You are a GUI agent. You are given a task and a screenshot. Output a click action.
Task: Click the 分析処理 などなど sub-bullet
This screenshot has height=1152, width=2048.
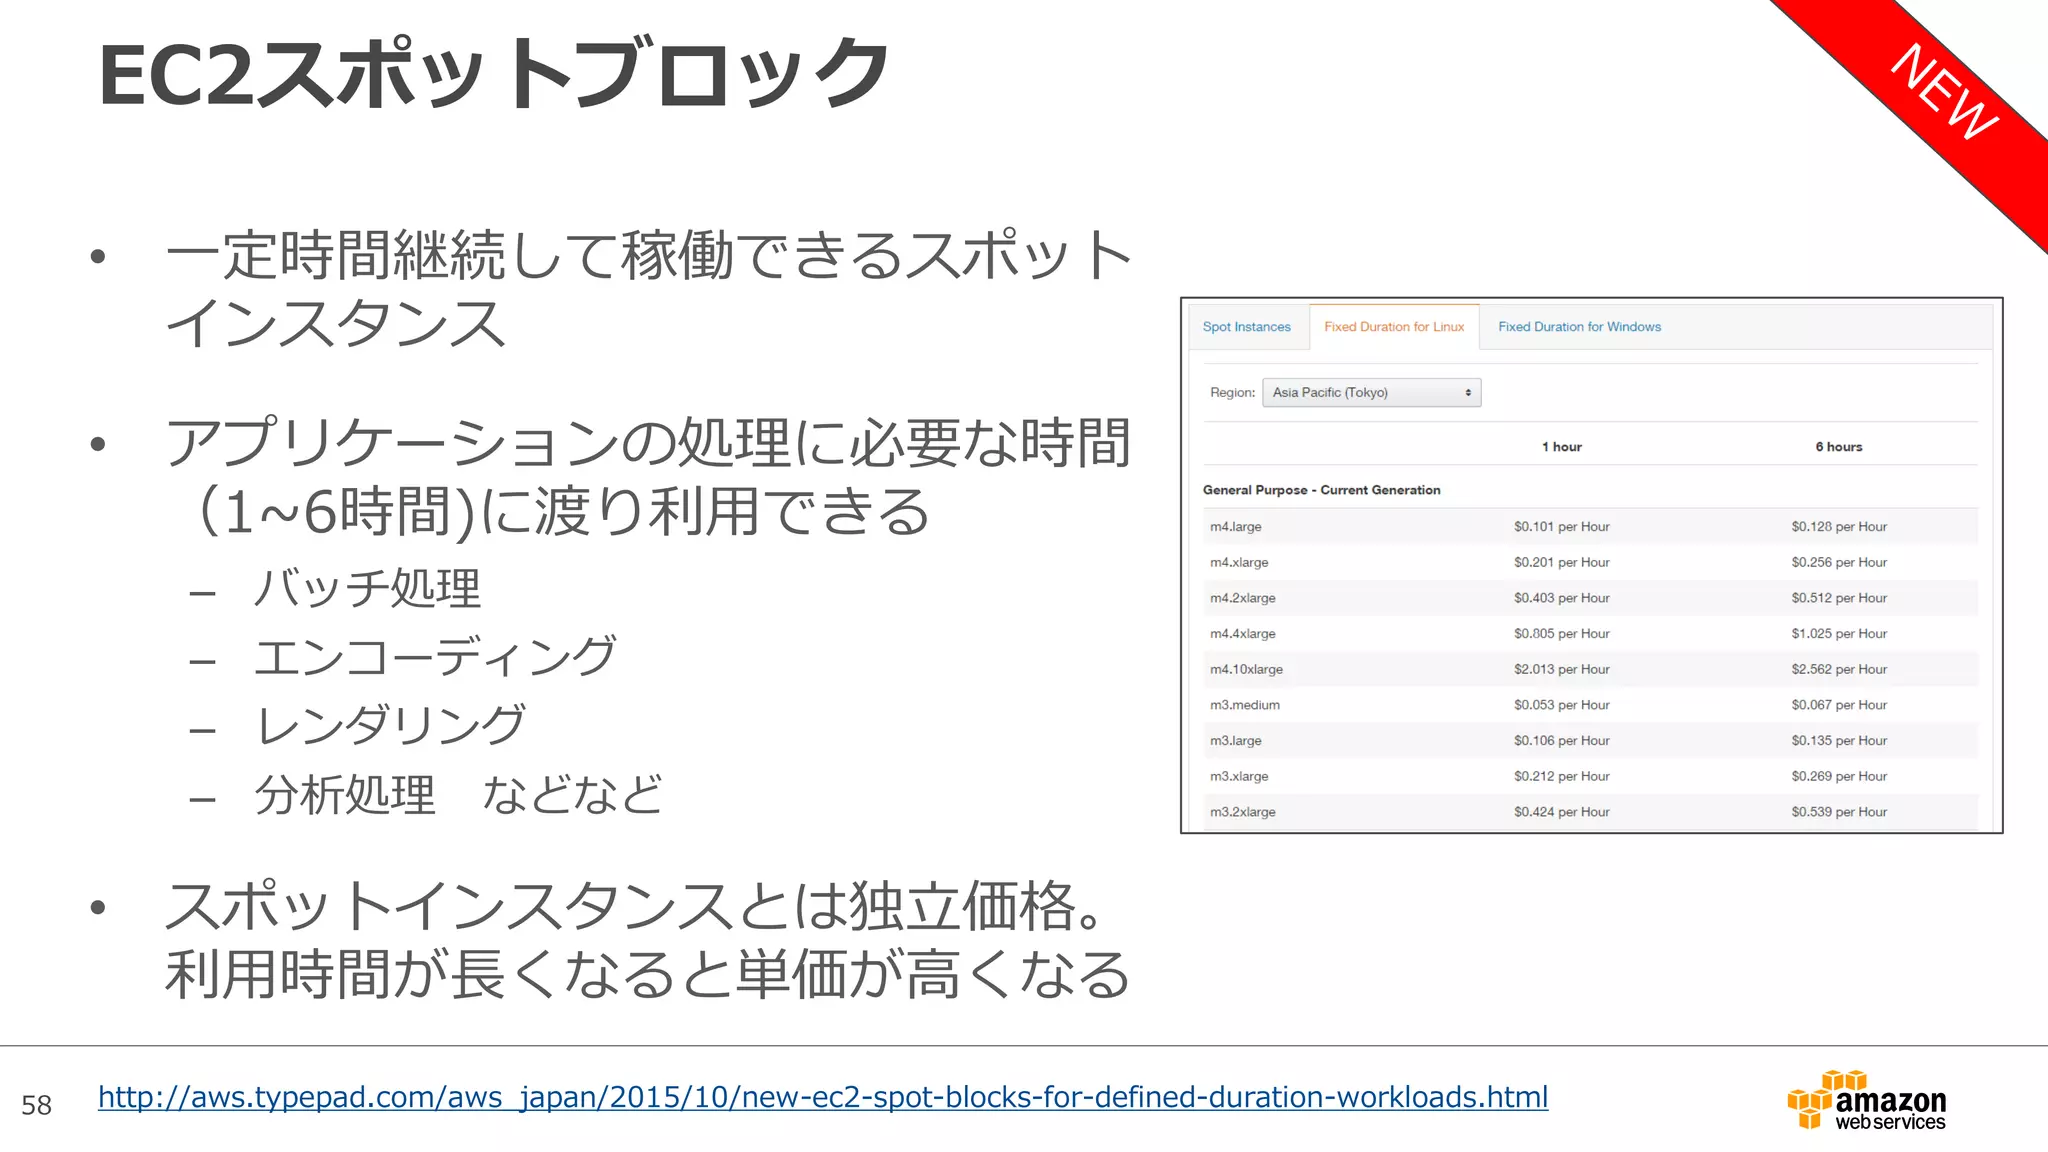(458, 795)
